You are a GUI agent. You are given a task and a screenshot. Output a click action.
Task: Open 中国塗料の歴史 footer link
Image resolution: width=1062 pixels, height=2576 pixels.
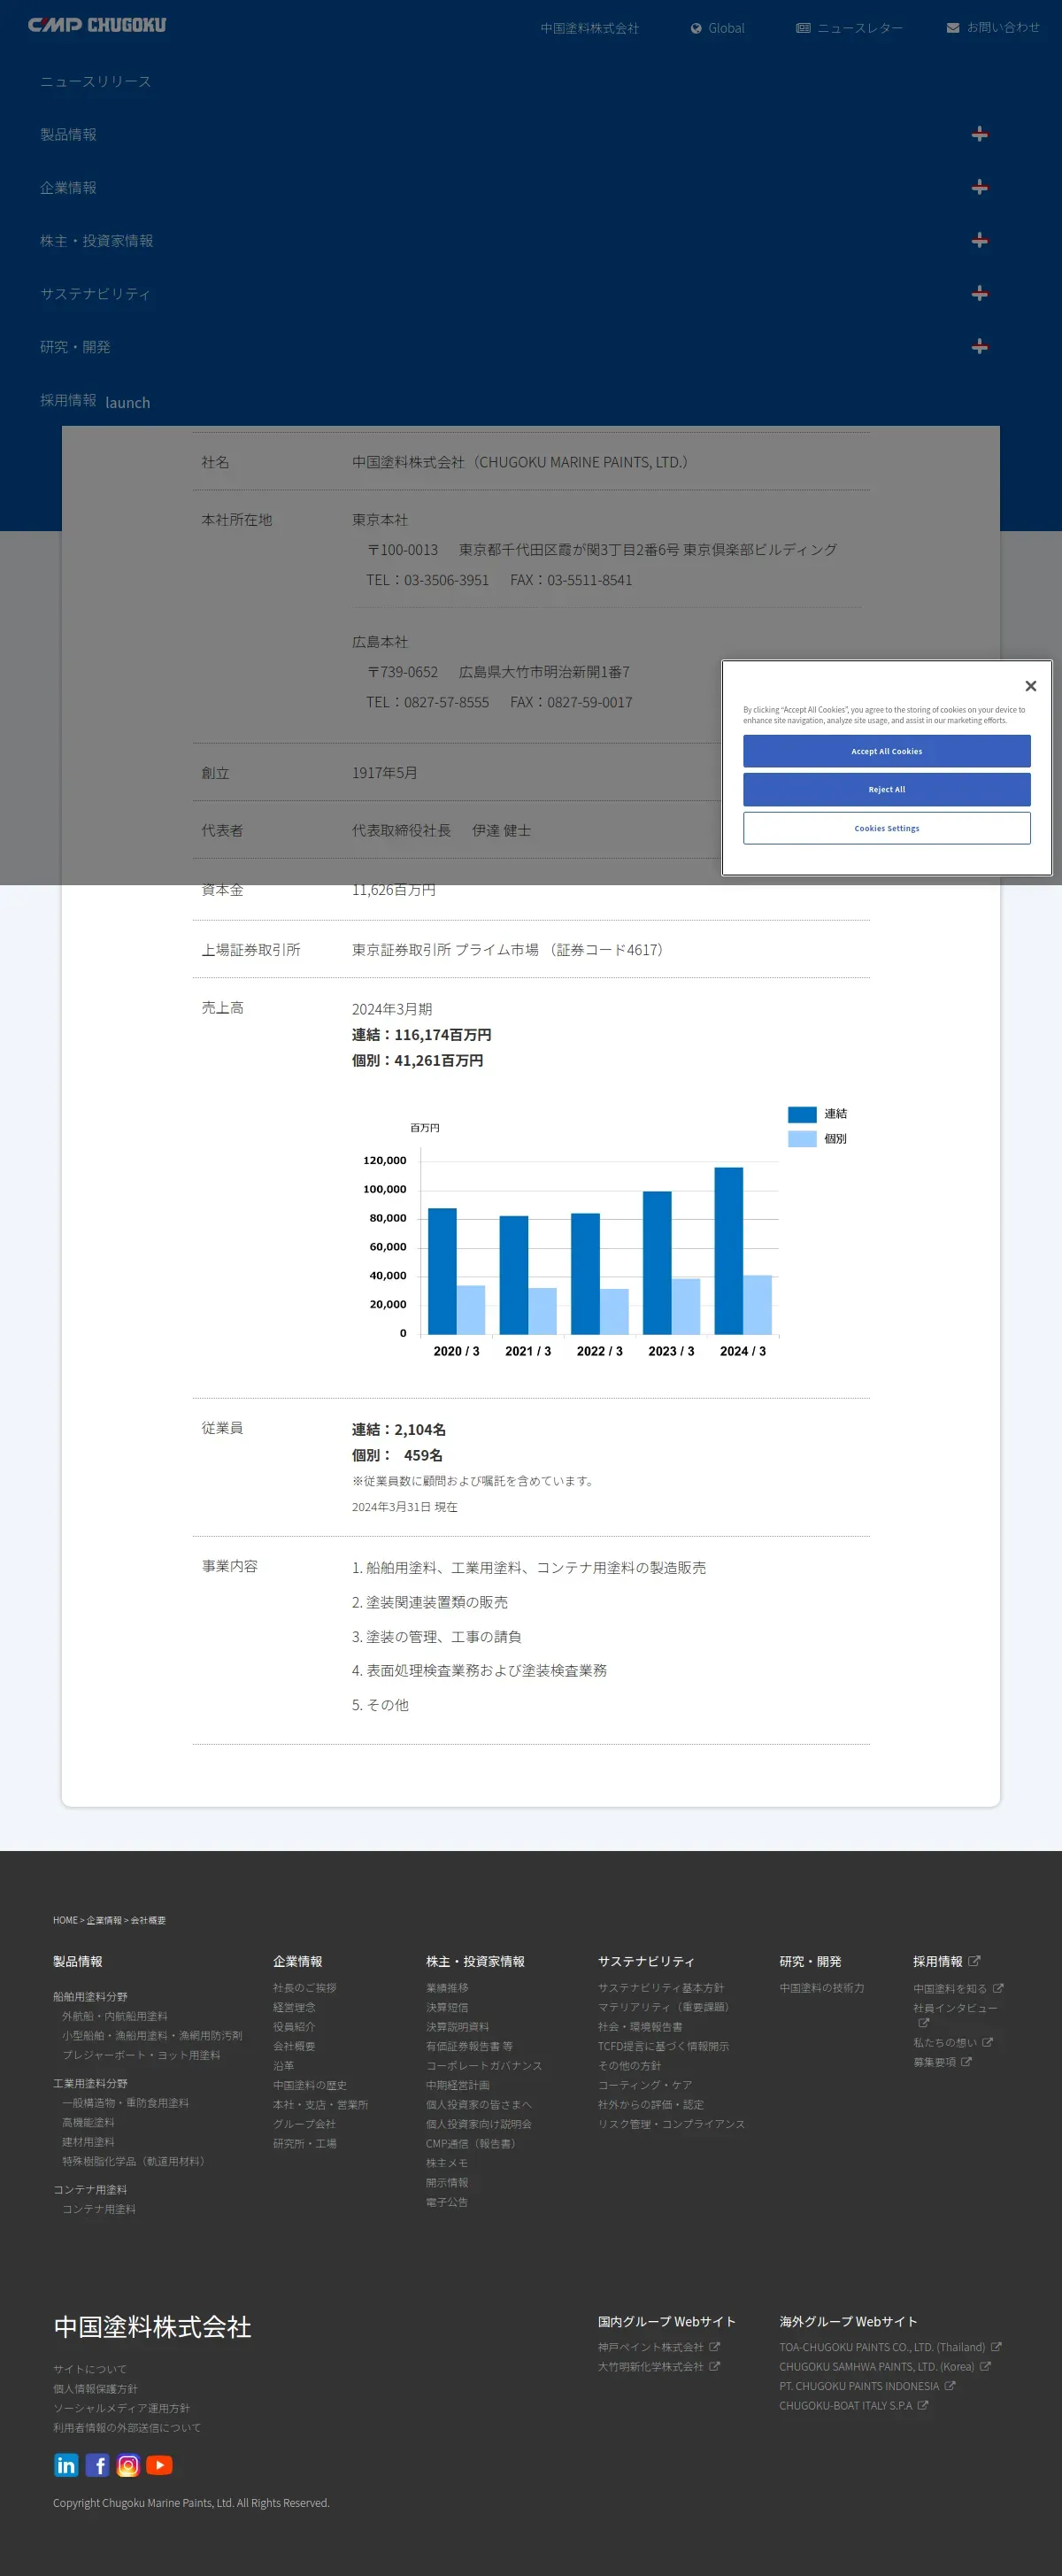pyautogui.click(x=310, y=2085)
